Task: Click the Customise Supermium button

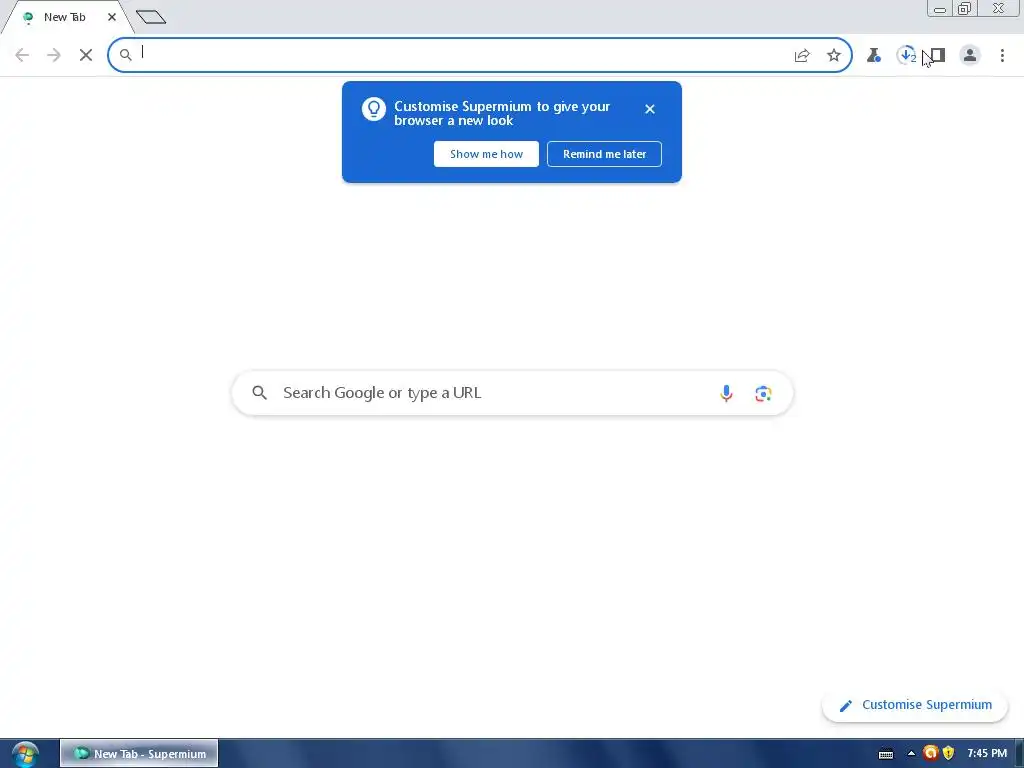Action: point(915,705)
